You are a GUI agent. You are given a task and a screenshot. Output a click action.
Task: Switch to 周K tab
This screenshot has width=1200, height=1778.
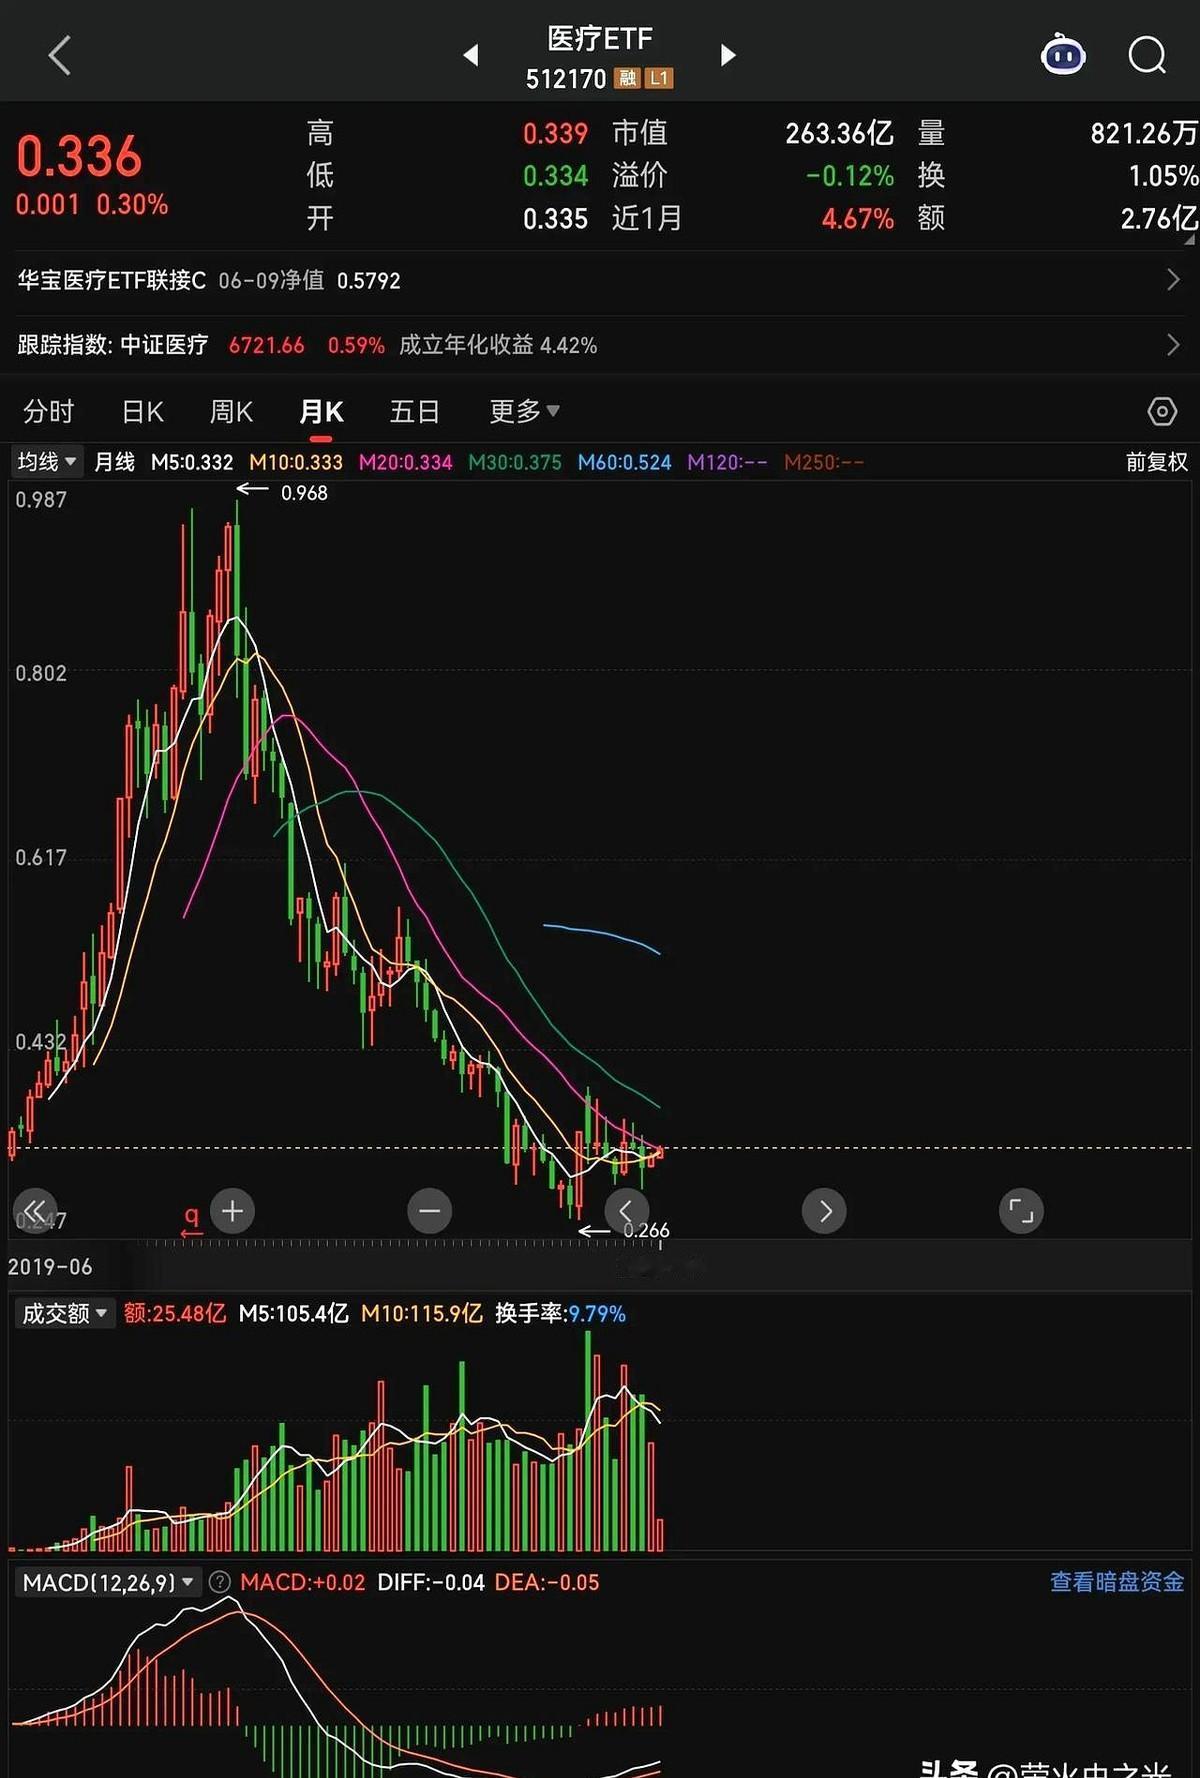click(x=231, y=411)
